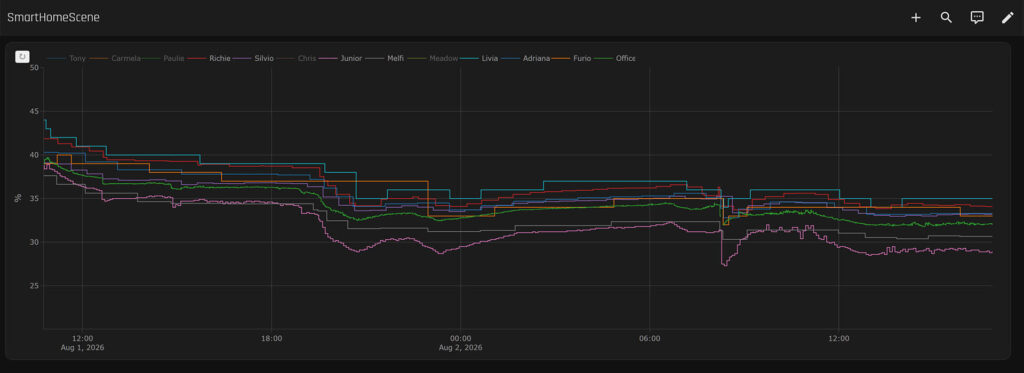Click the 06:00 time axis label

(650, 338)
